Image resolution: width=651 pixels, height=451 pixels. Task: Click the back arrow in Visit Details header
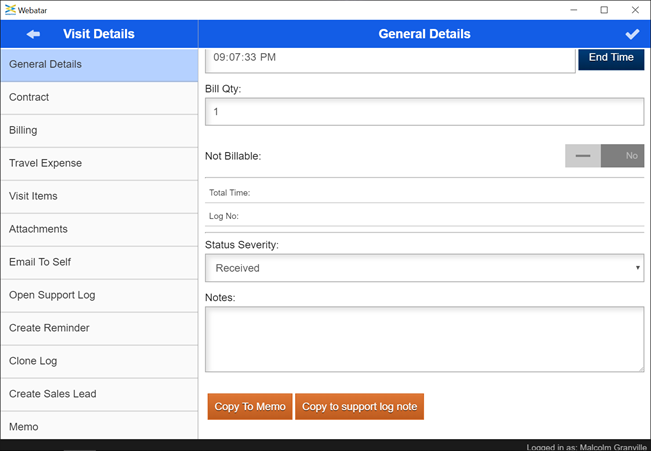tap(33, 34)
